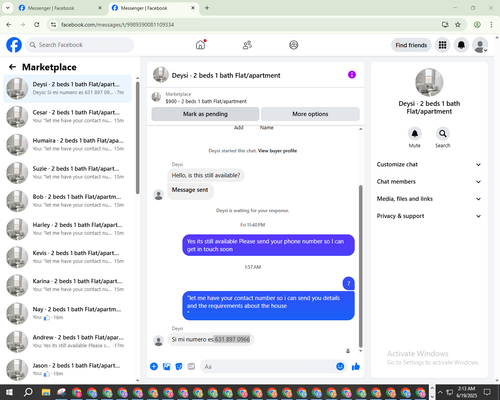View site information icon in address bar
Screen dimensions: 500x400
coord(53,25)
